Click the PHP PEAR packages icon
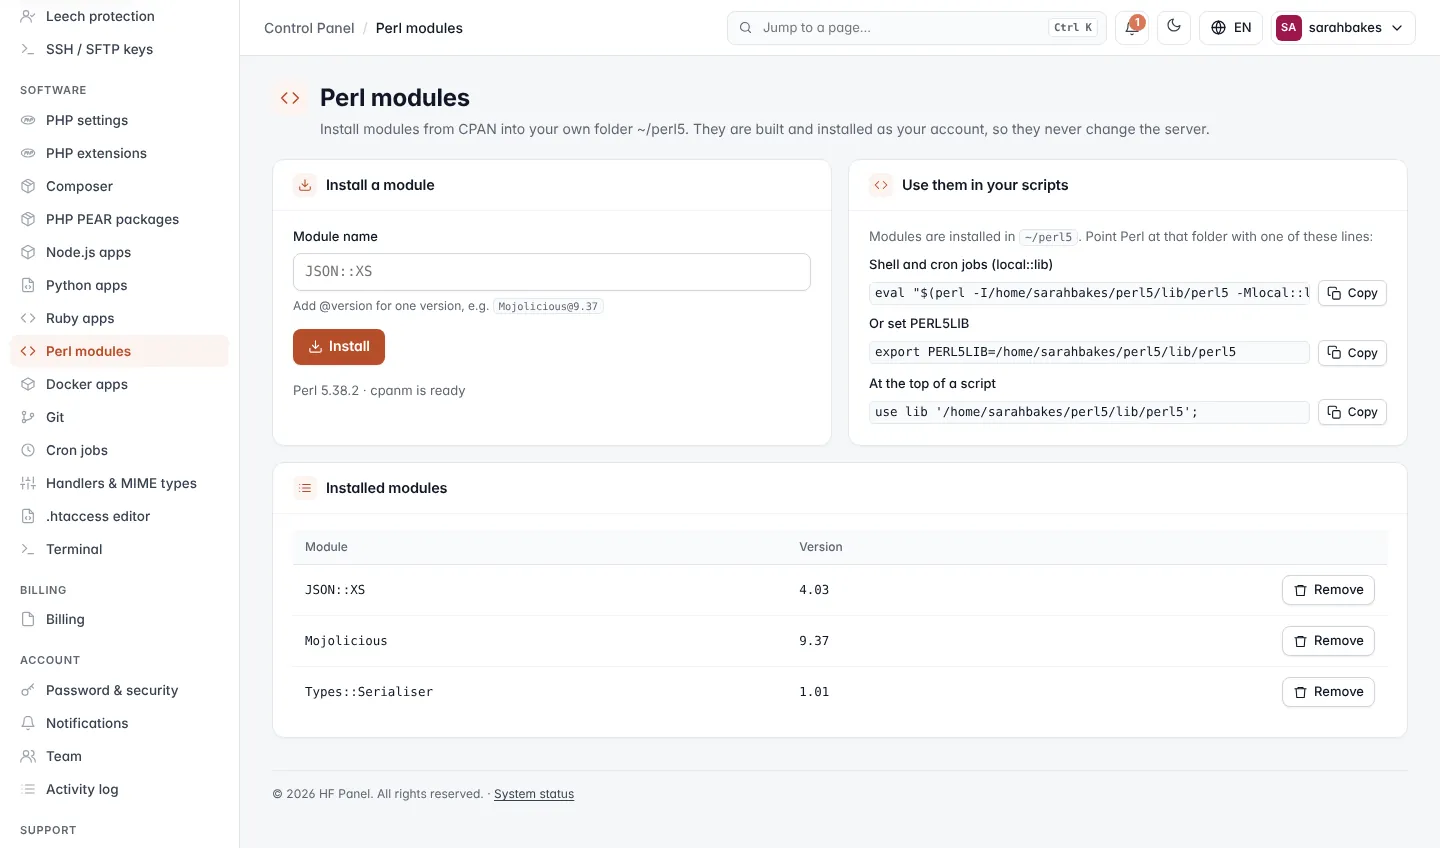Image resolution: width=1440 pixels, height=848 pixels. (28, 219)
